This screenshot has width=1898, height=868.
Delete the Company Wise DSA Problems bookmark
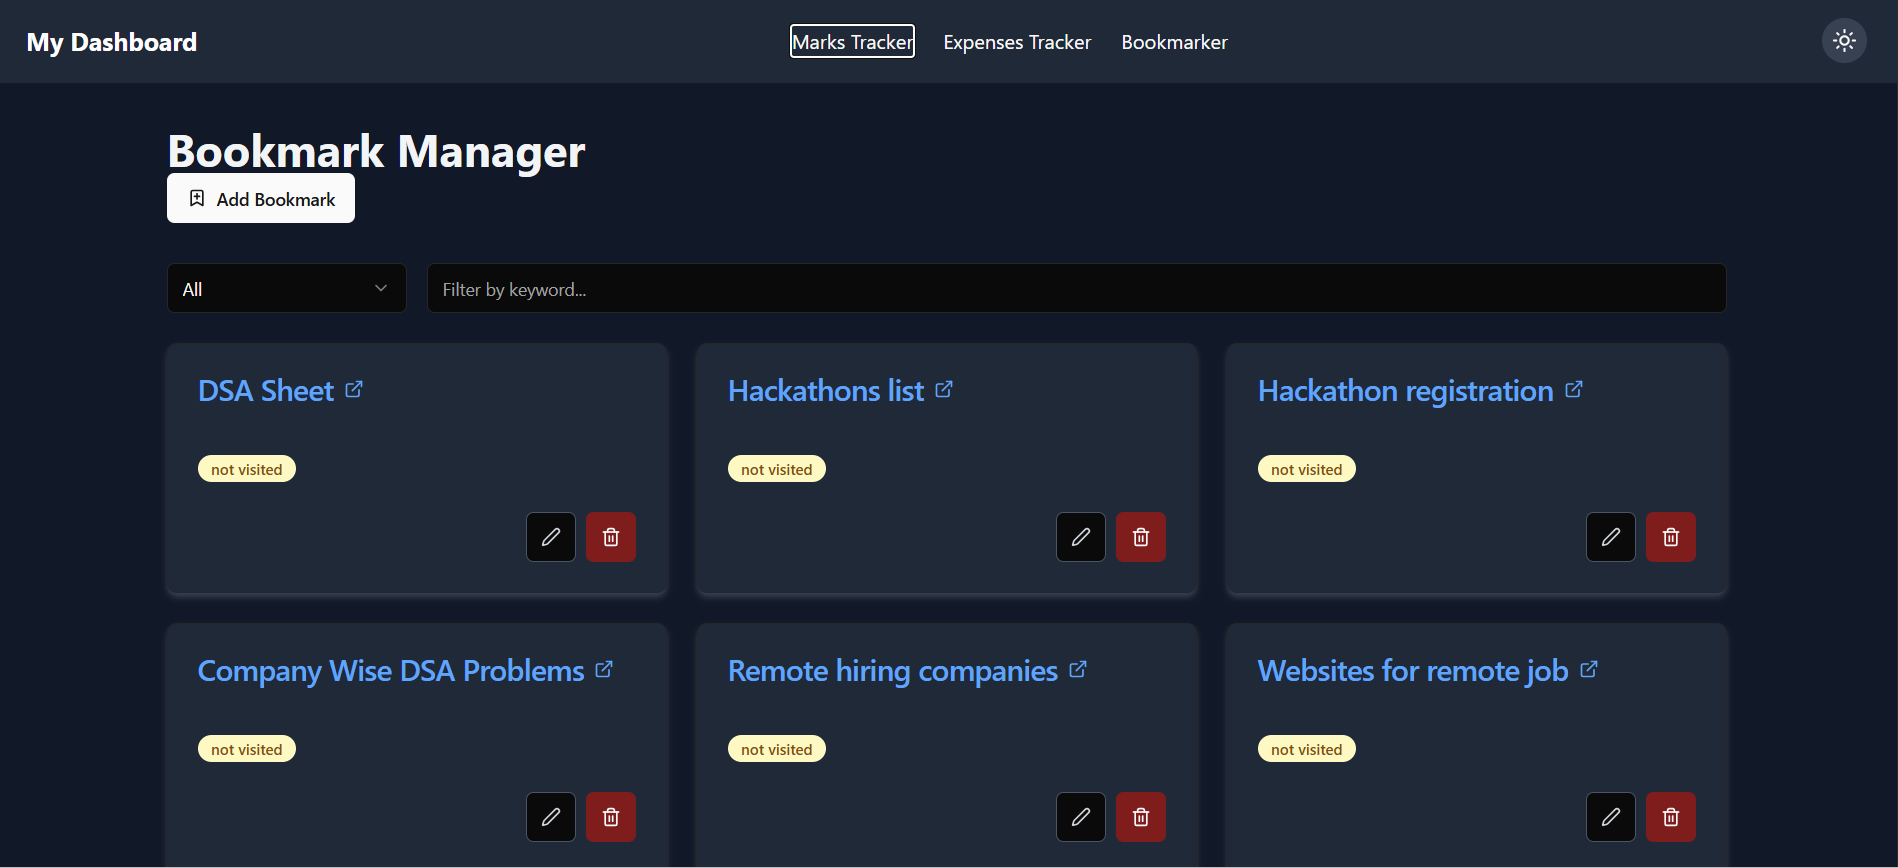pyautogui.click(x=611, y=817)
